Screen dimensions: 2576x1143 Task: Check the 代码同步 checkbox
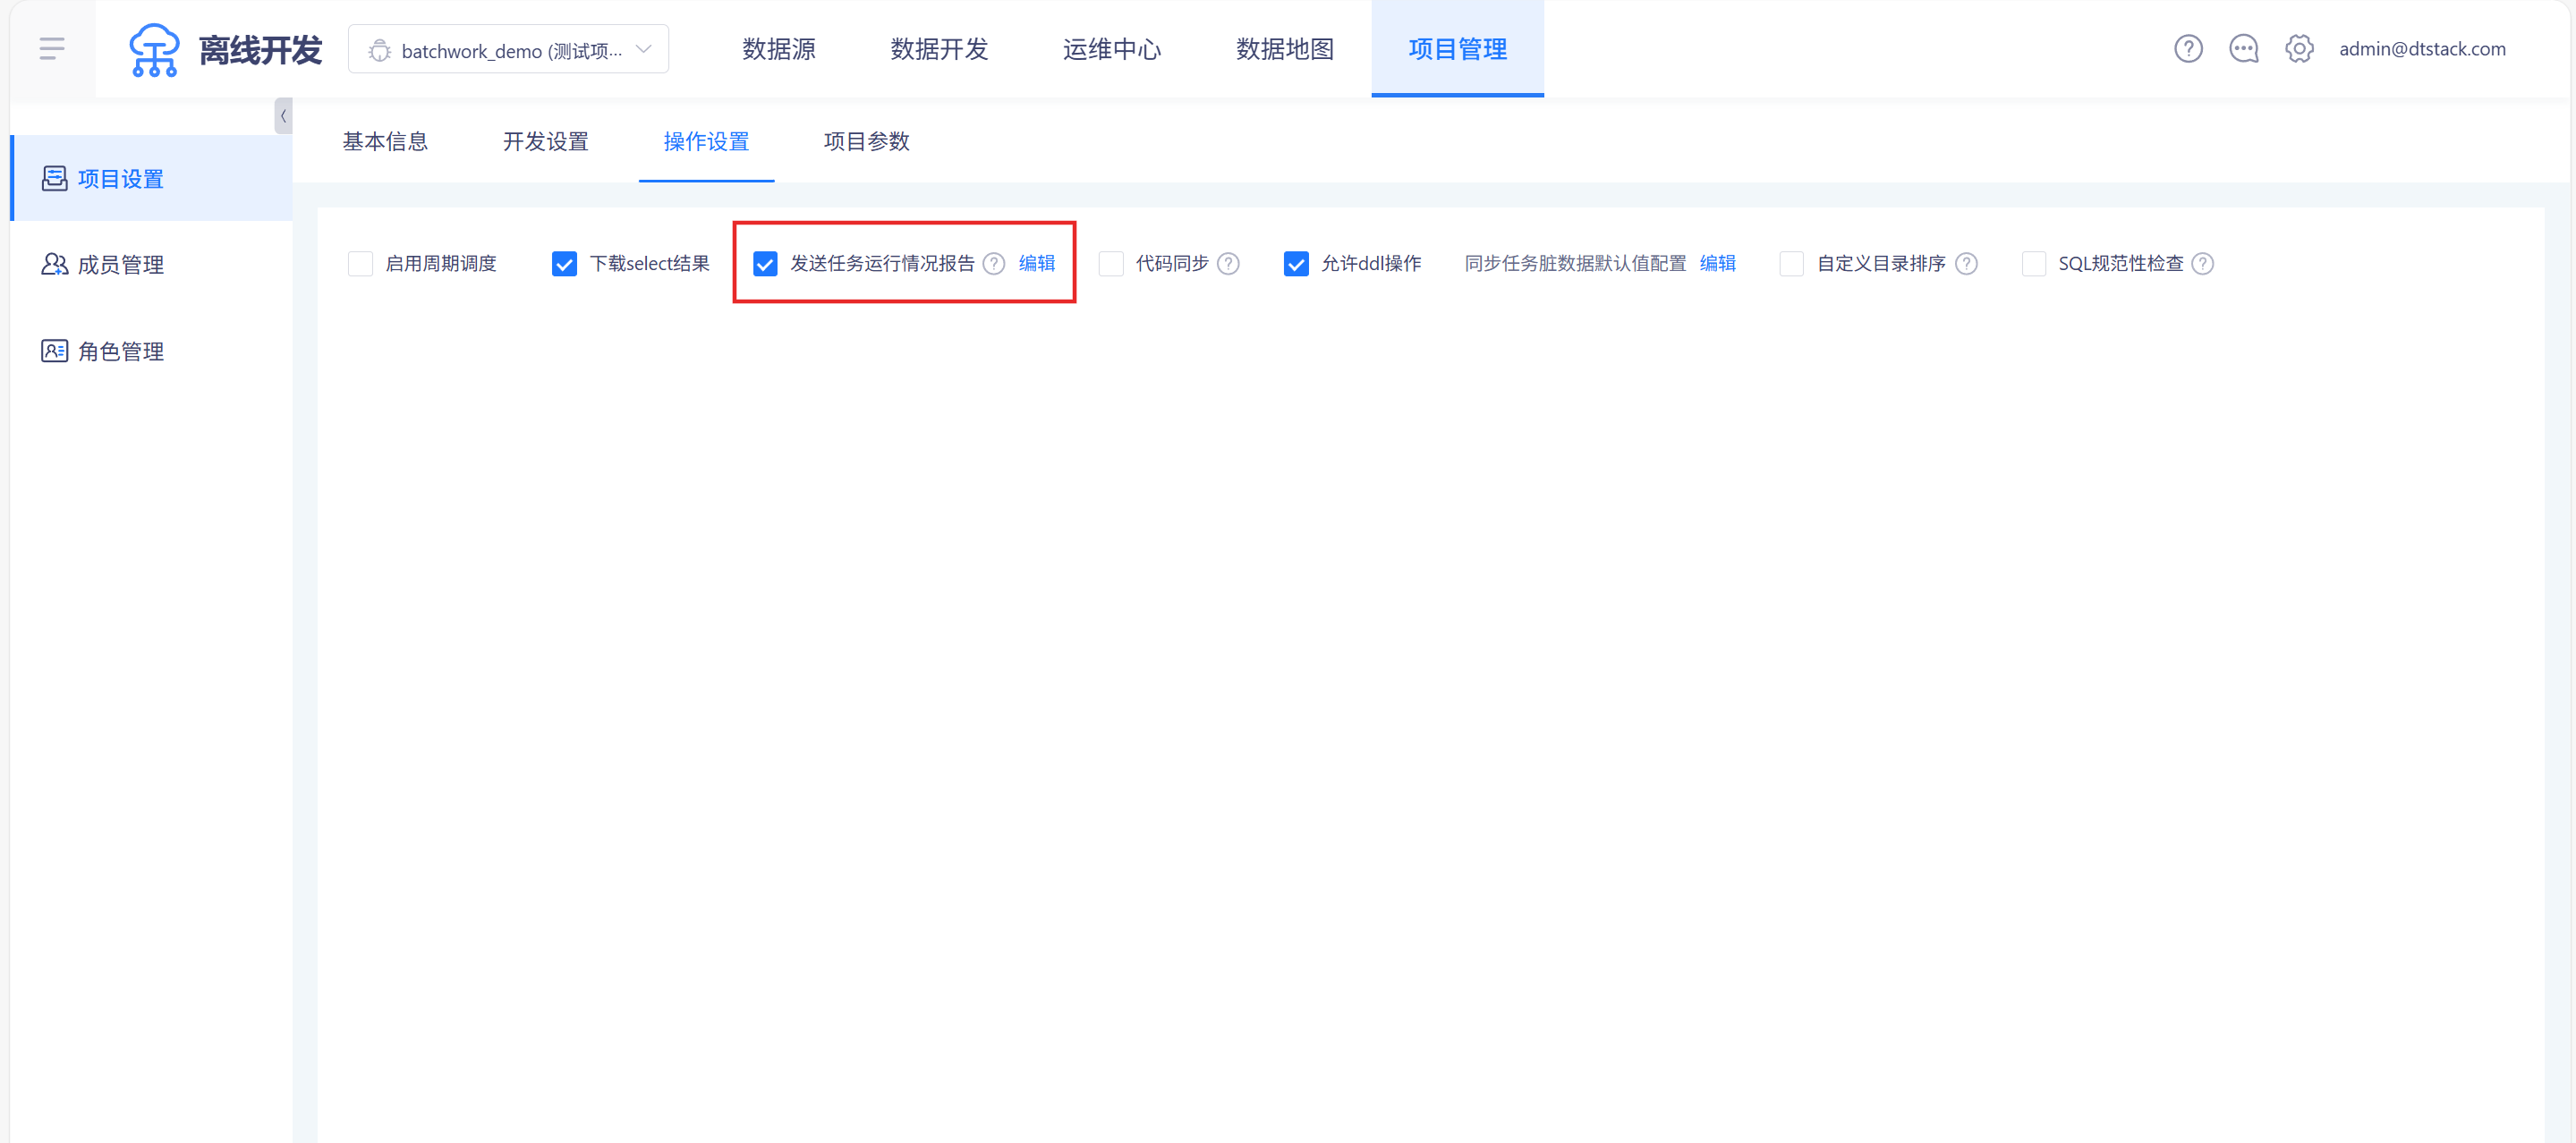coord(1110,264)
